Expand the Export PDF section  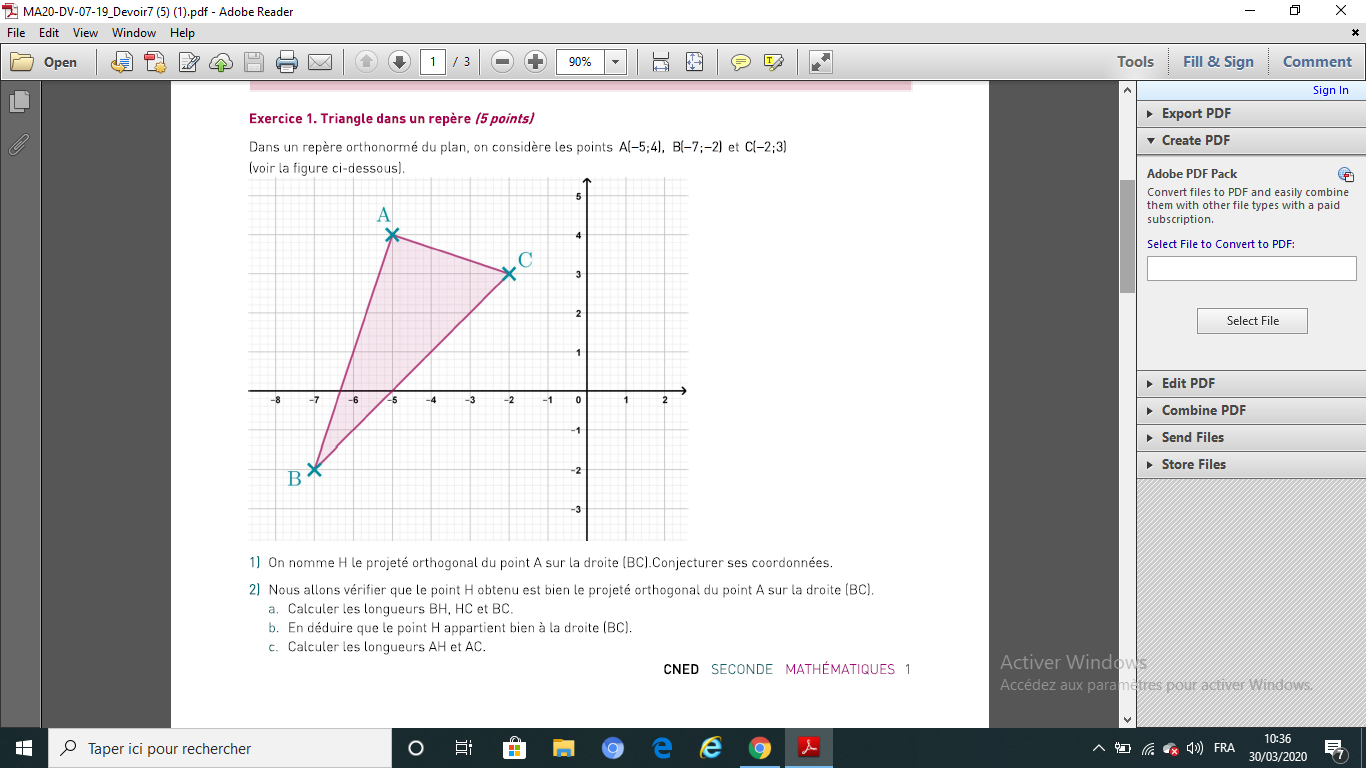[x=1196, y=113]
